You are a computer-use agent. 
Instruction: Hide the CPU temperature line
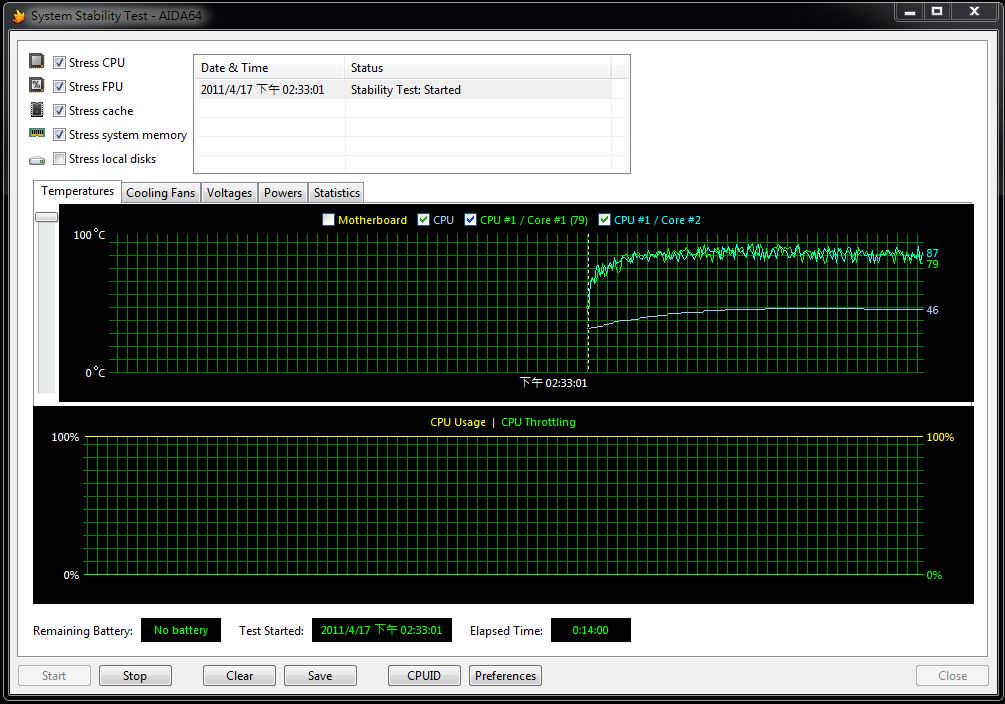tap(423, 220)
